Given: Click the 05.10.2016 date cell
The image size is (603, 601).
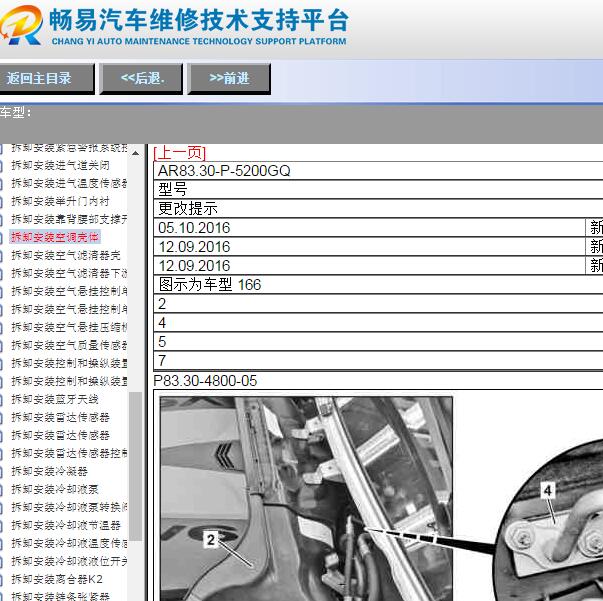Looking at the screenshot, I should (x=369, y=228).
